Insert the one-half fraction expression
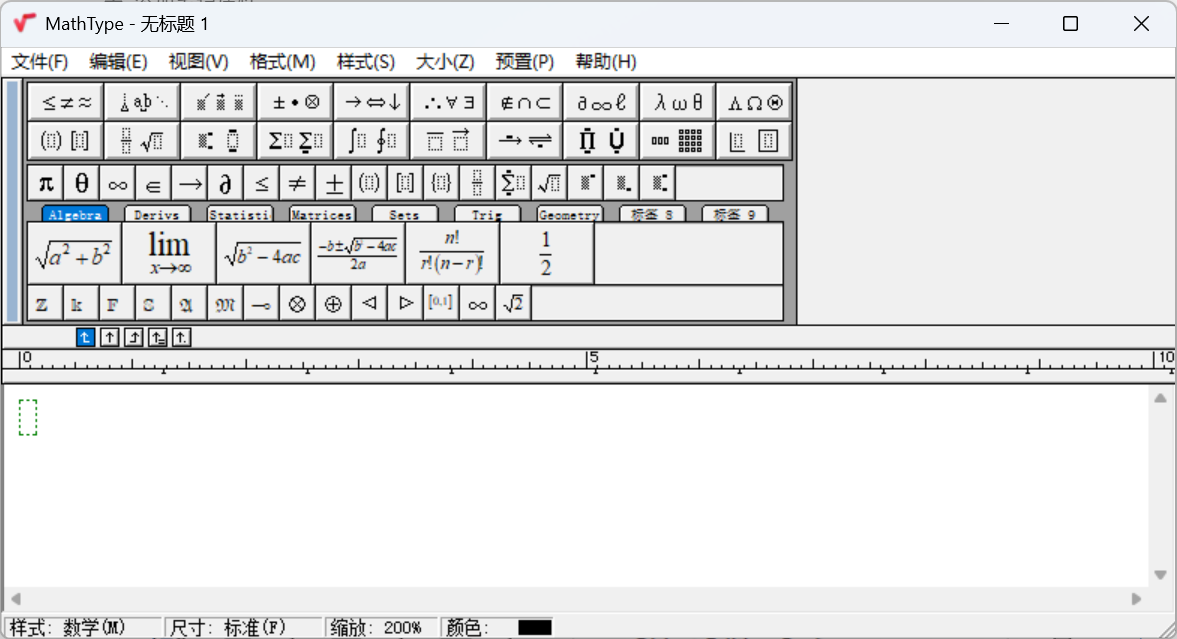Image resolution: width=1177 pixels, height=639 pixels. [546, 254]
